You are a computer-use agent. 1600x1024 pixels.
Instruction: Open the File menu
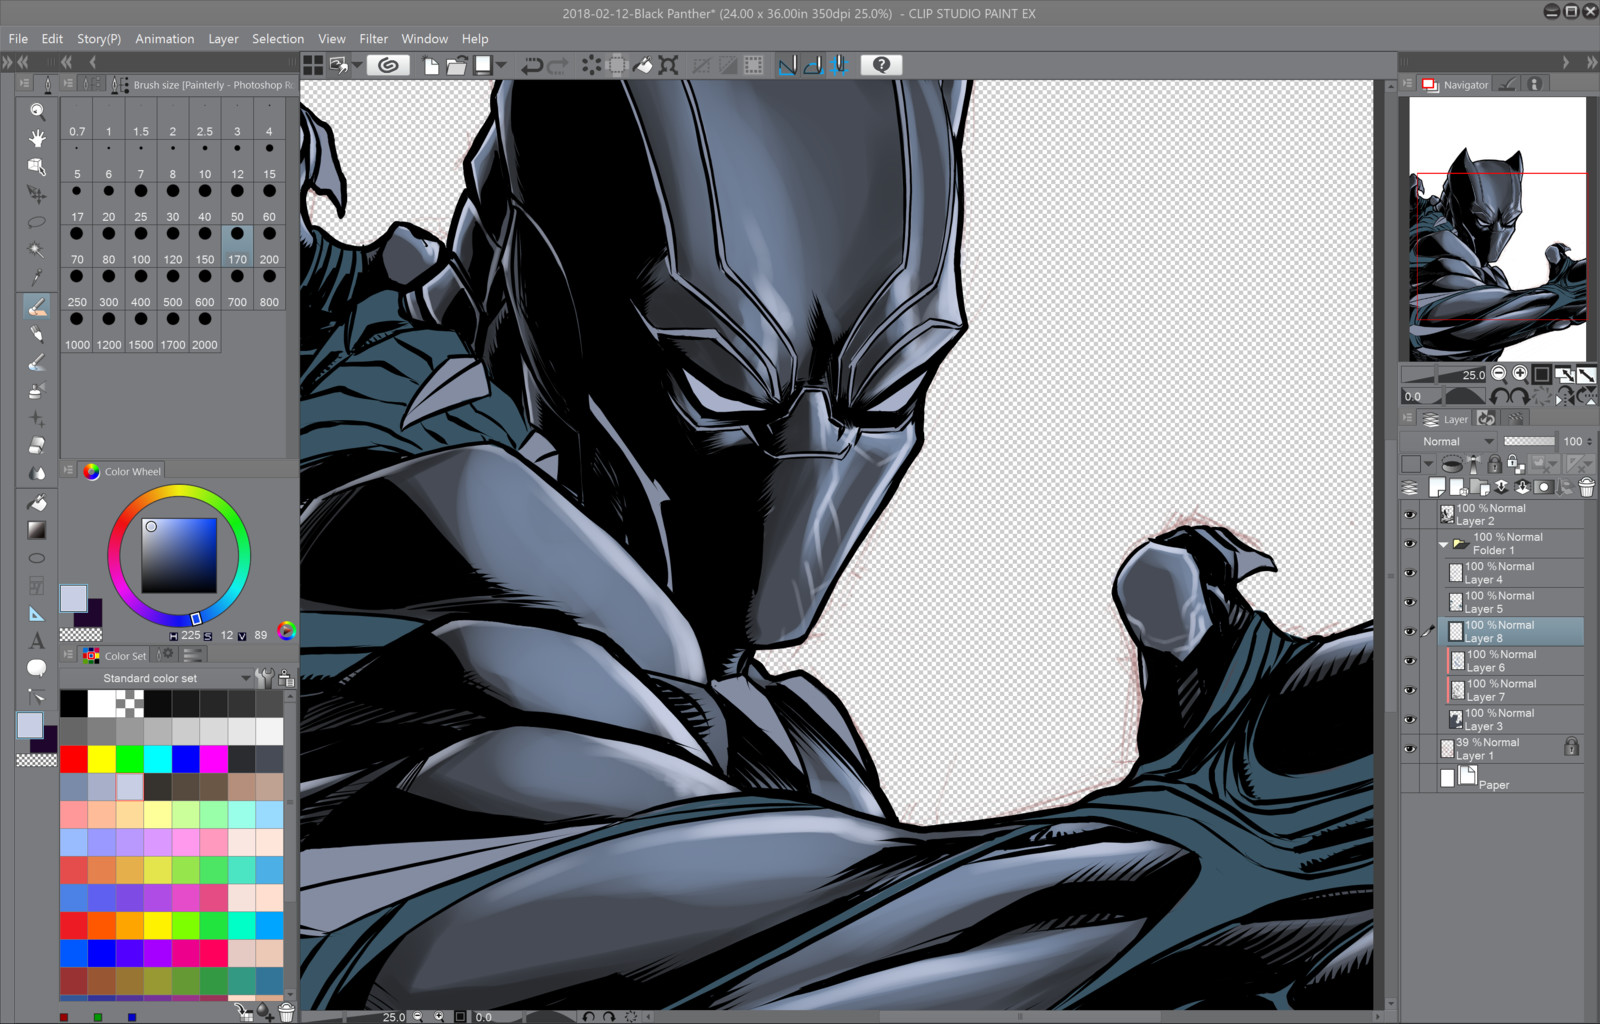click(18, 39)
